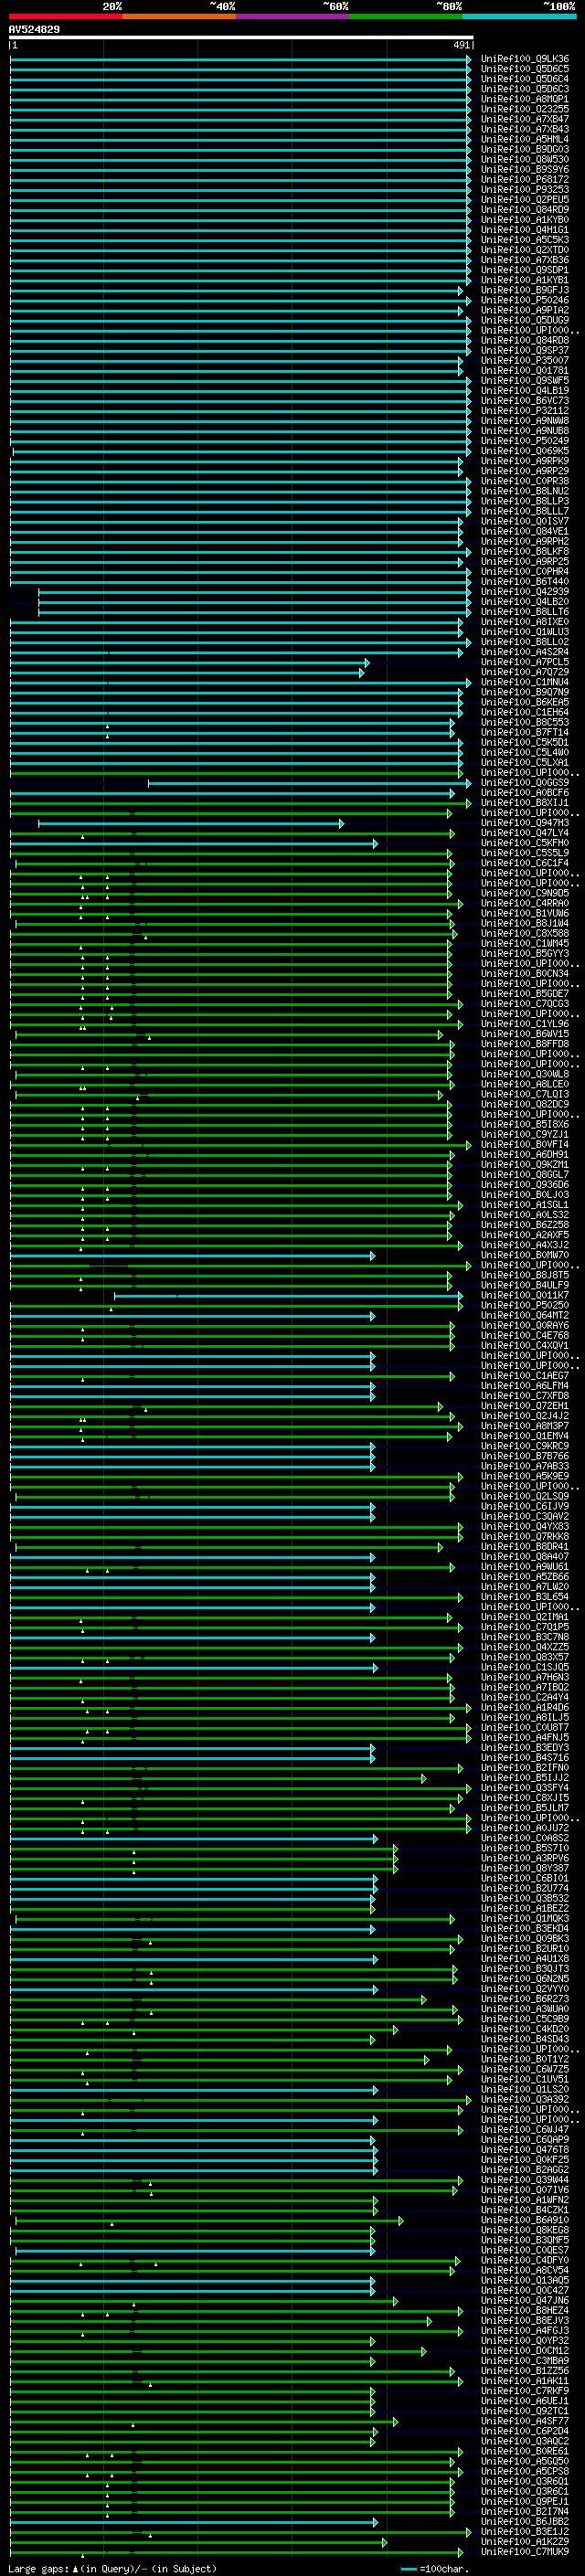
Task: Click hit name UniRef100_B8EJV3
Action: (525, 2320)
